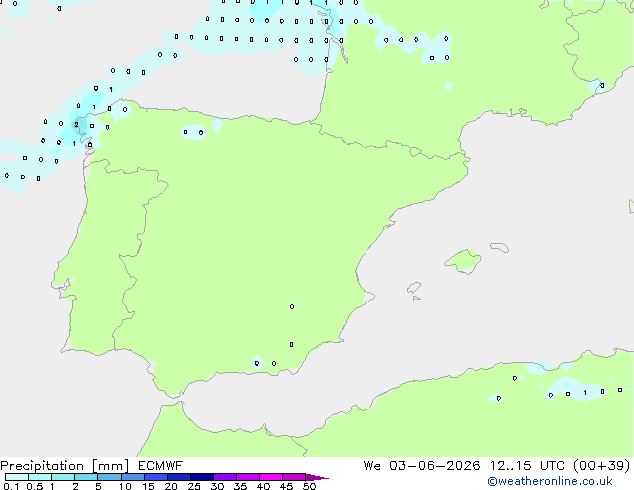Click the '2' precipitation value on the map
634x490 pixels.
click(x=76, y=125)
